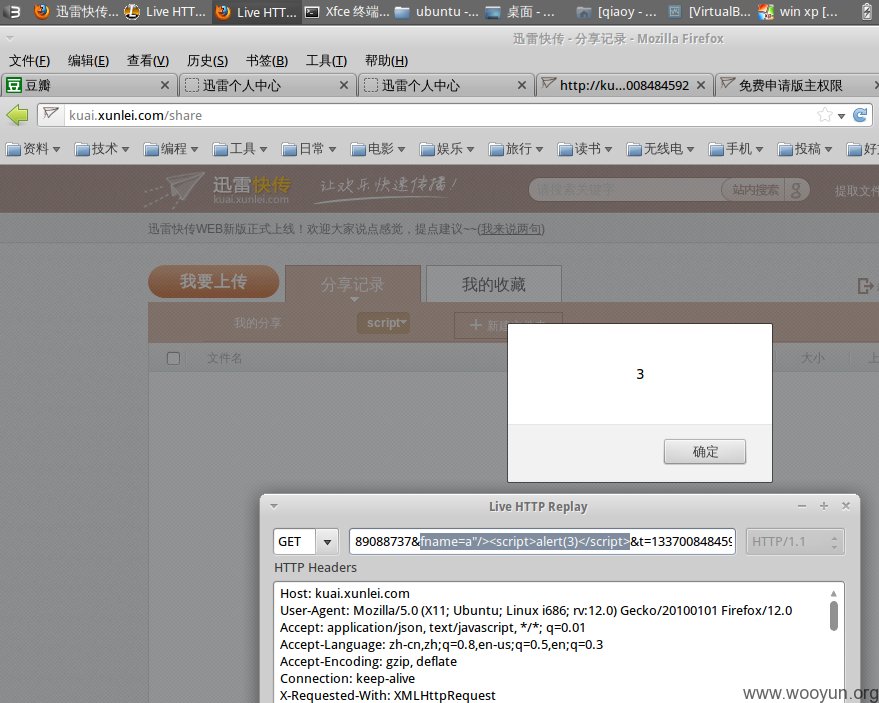Click the Host: kuai.xunlei.com header line

(345, 593)
